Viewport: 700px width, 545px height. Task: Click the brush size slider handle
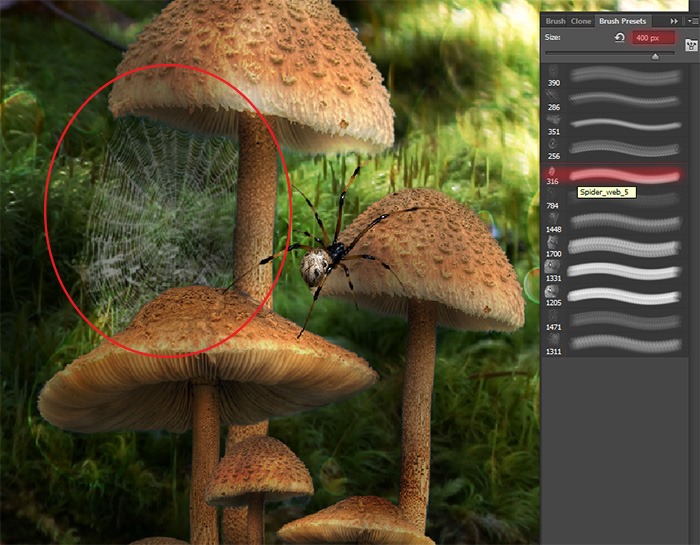pyautogui.click(x=655, y=56)
